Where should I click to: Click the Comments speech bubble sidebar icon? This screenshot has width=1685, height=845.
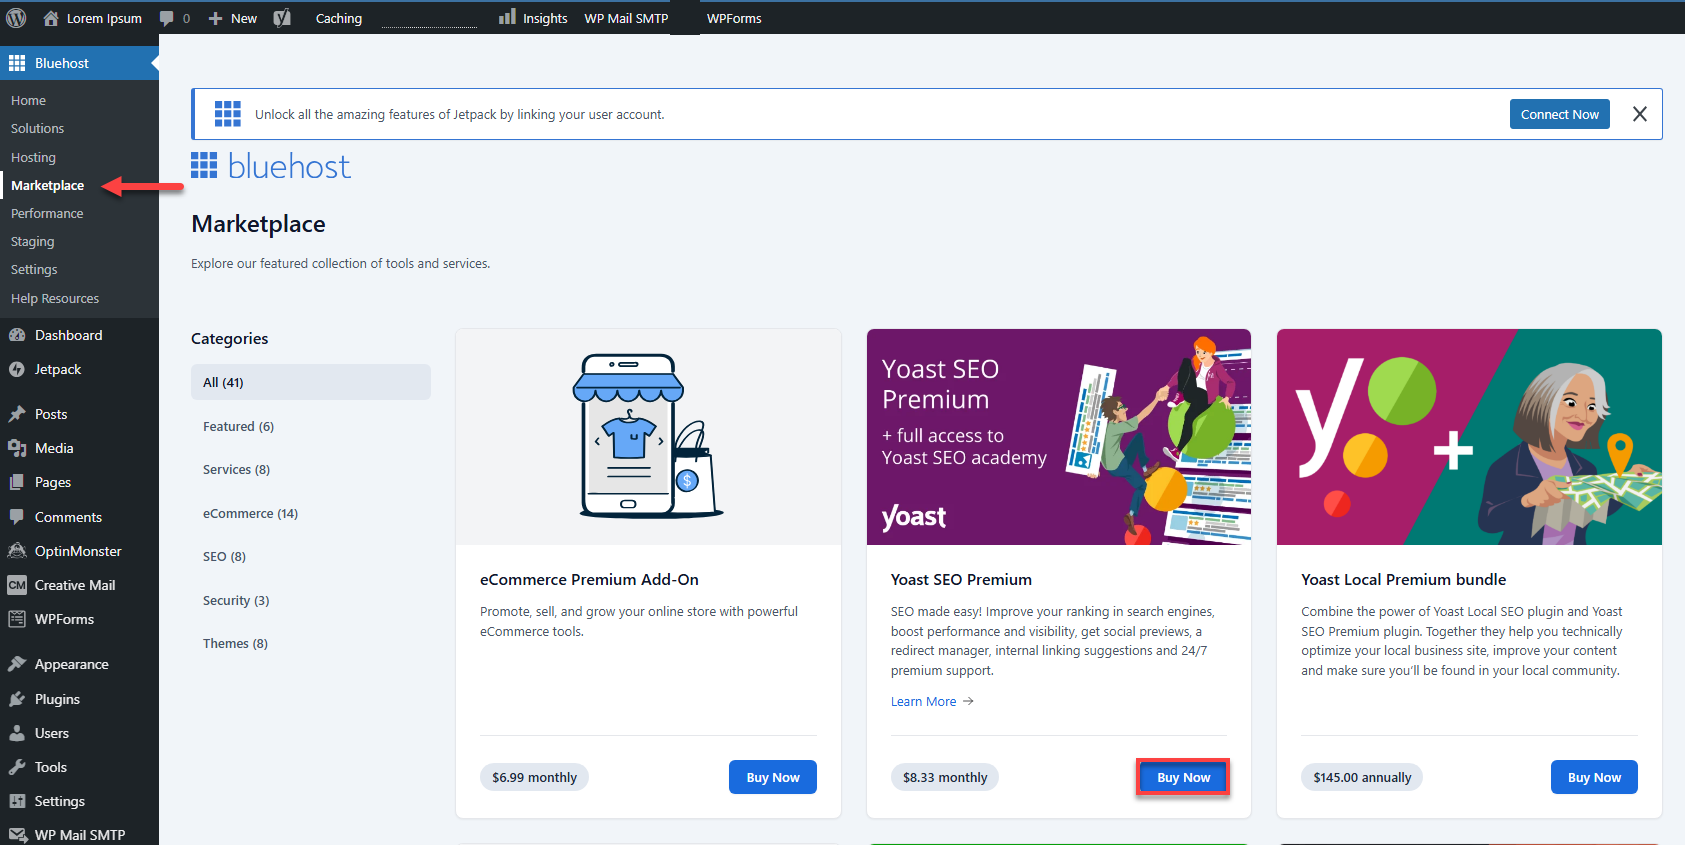[17, 517]
